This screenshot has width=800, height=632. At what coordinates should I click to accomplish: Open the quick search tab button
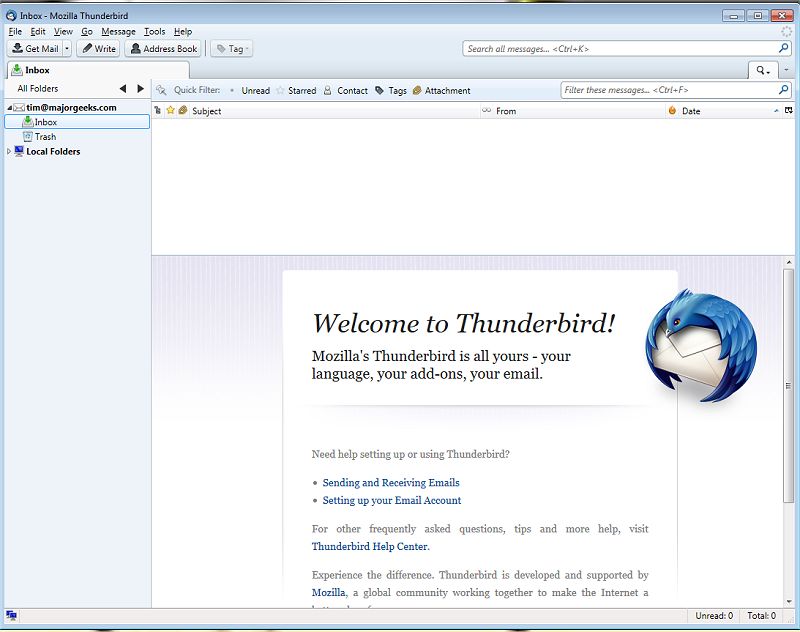point(763,70)
